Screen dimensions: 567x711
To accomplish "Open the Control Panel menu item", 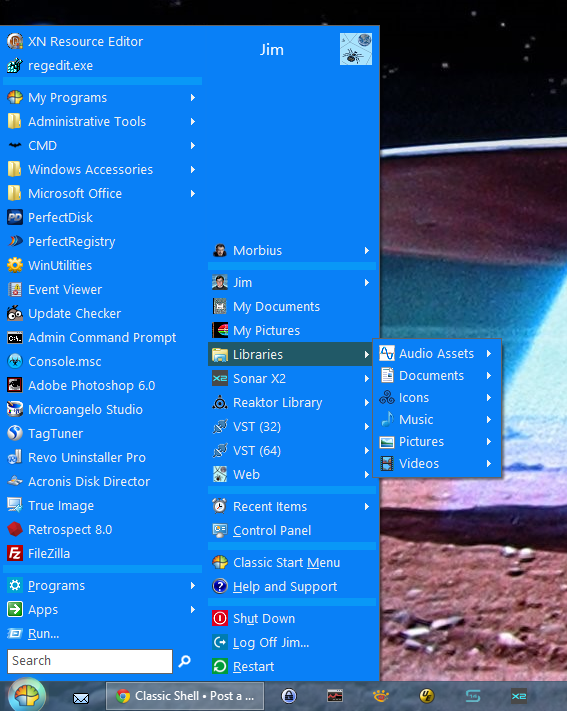I will point(292,531).
